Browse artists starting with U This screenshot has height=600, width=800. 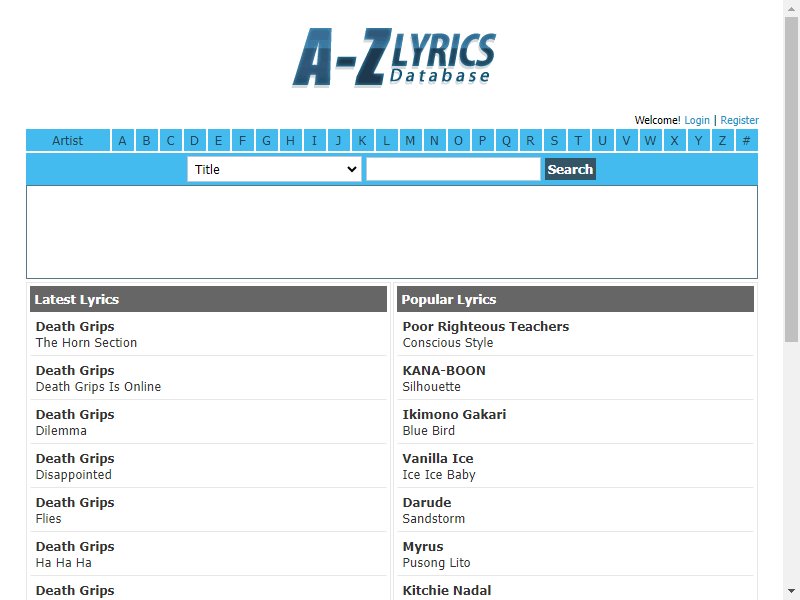tap(602, 141)
